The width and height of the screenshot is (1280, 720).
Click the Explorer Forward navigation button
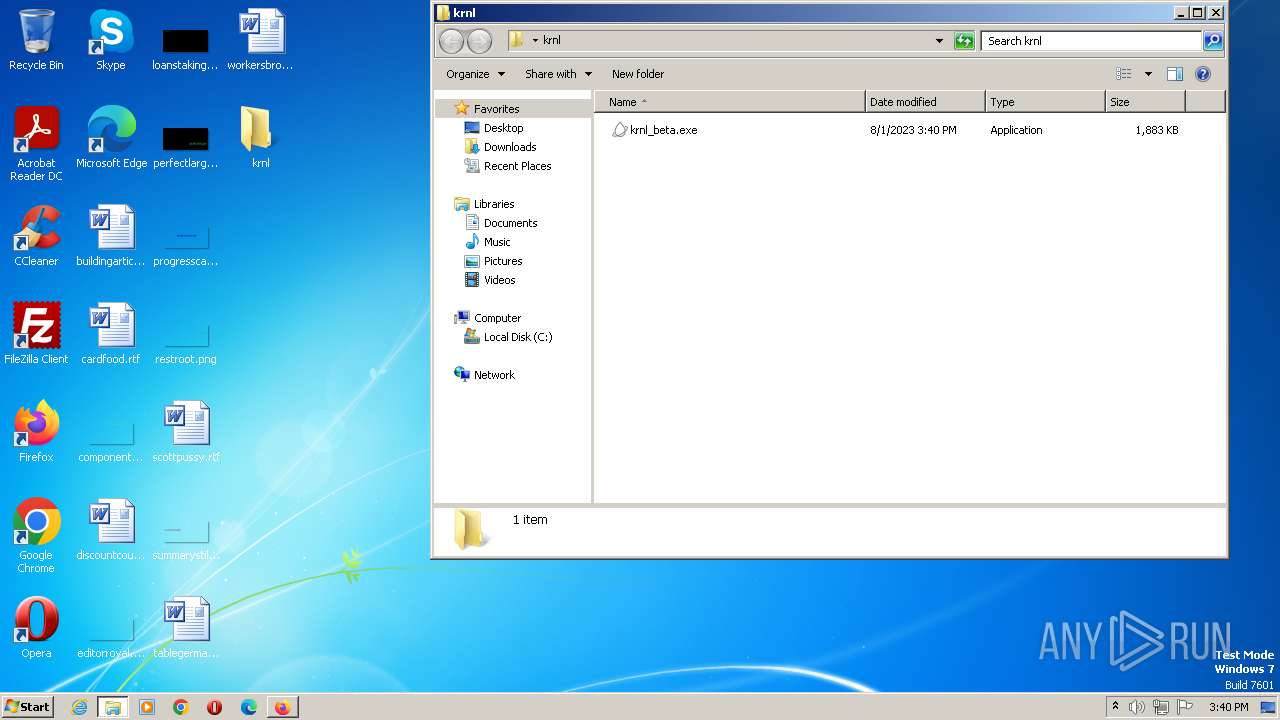(x=480, y=41)
